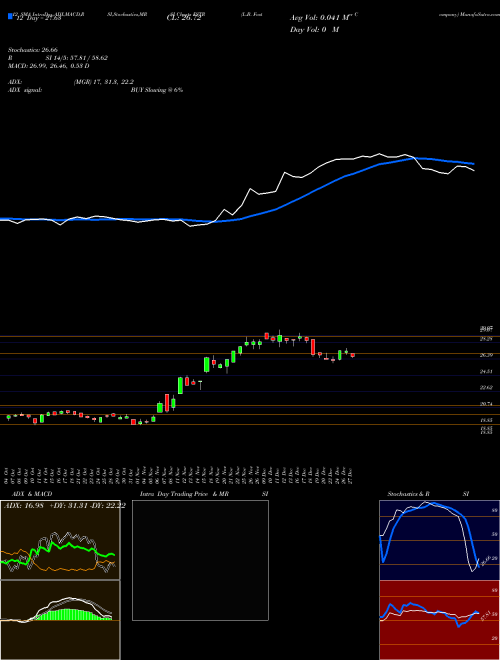The width and height of the screenshot is (500, 660).
Task: Click the 20.74 price axis label
Action: 487,404
